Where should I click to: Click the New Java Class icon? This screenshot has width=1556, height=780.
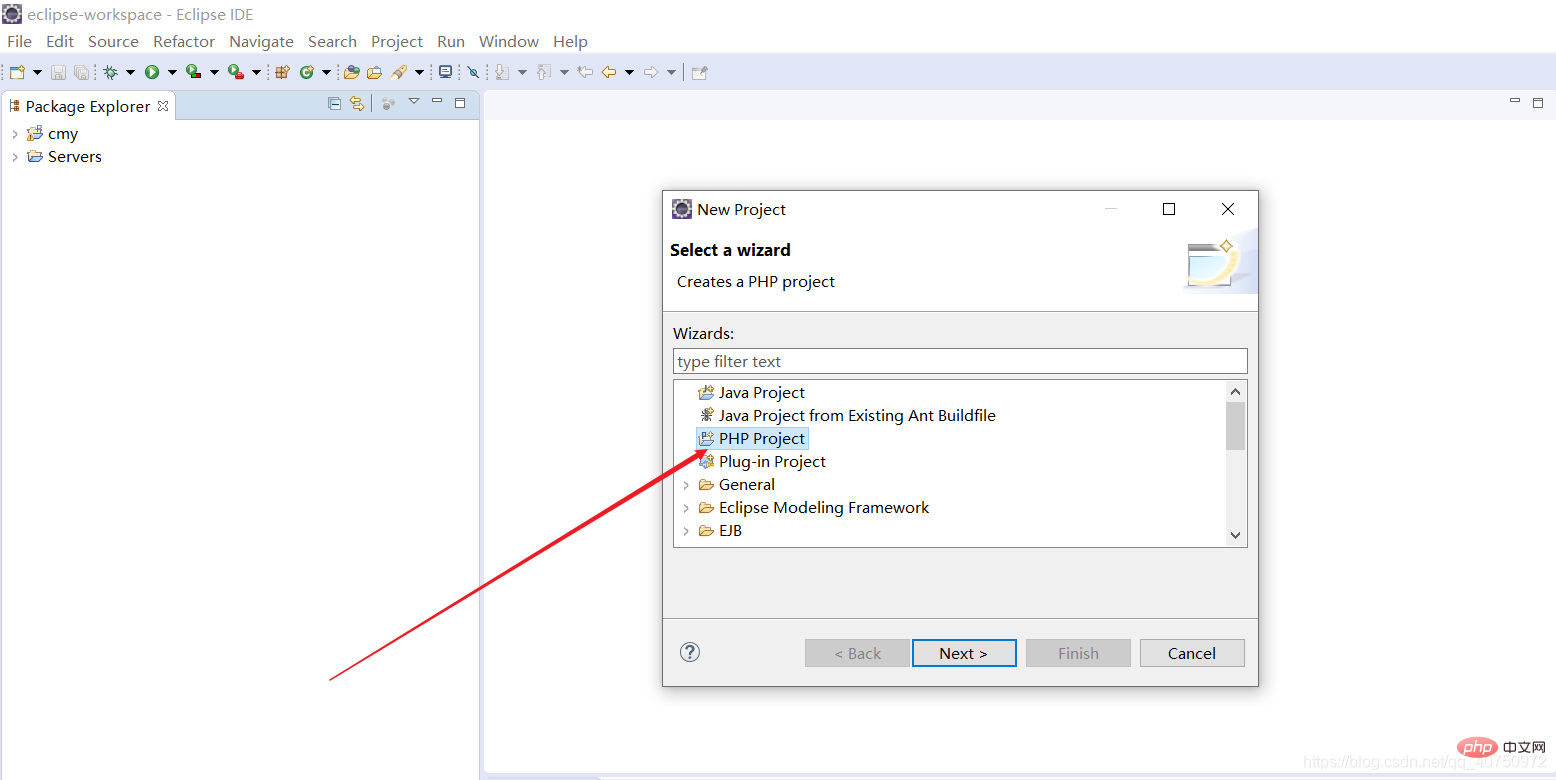click(x=307, y=72)
